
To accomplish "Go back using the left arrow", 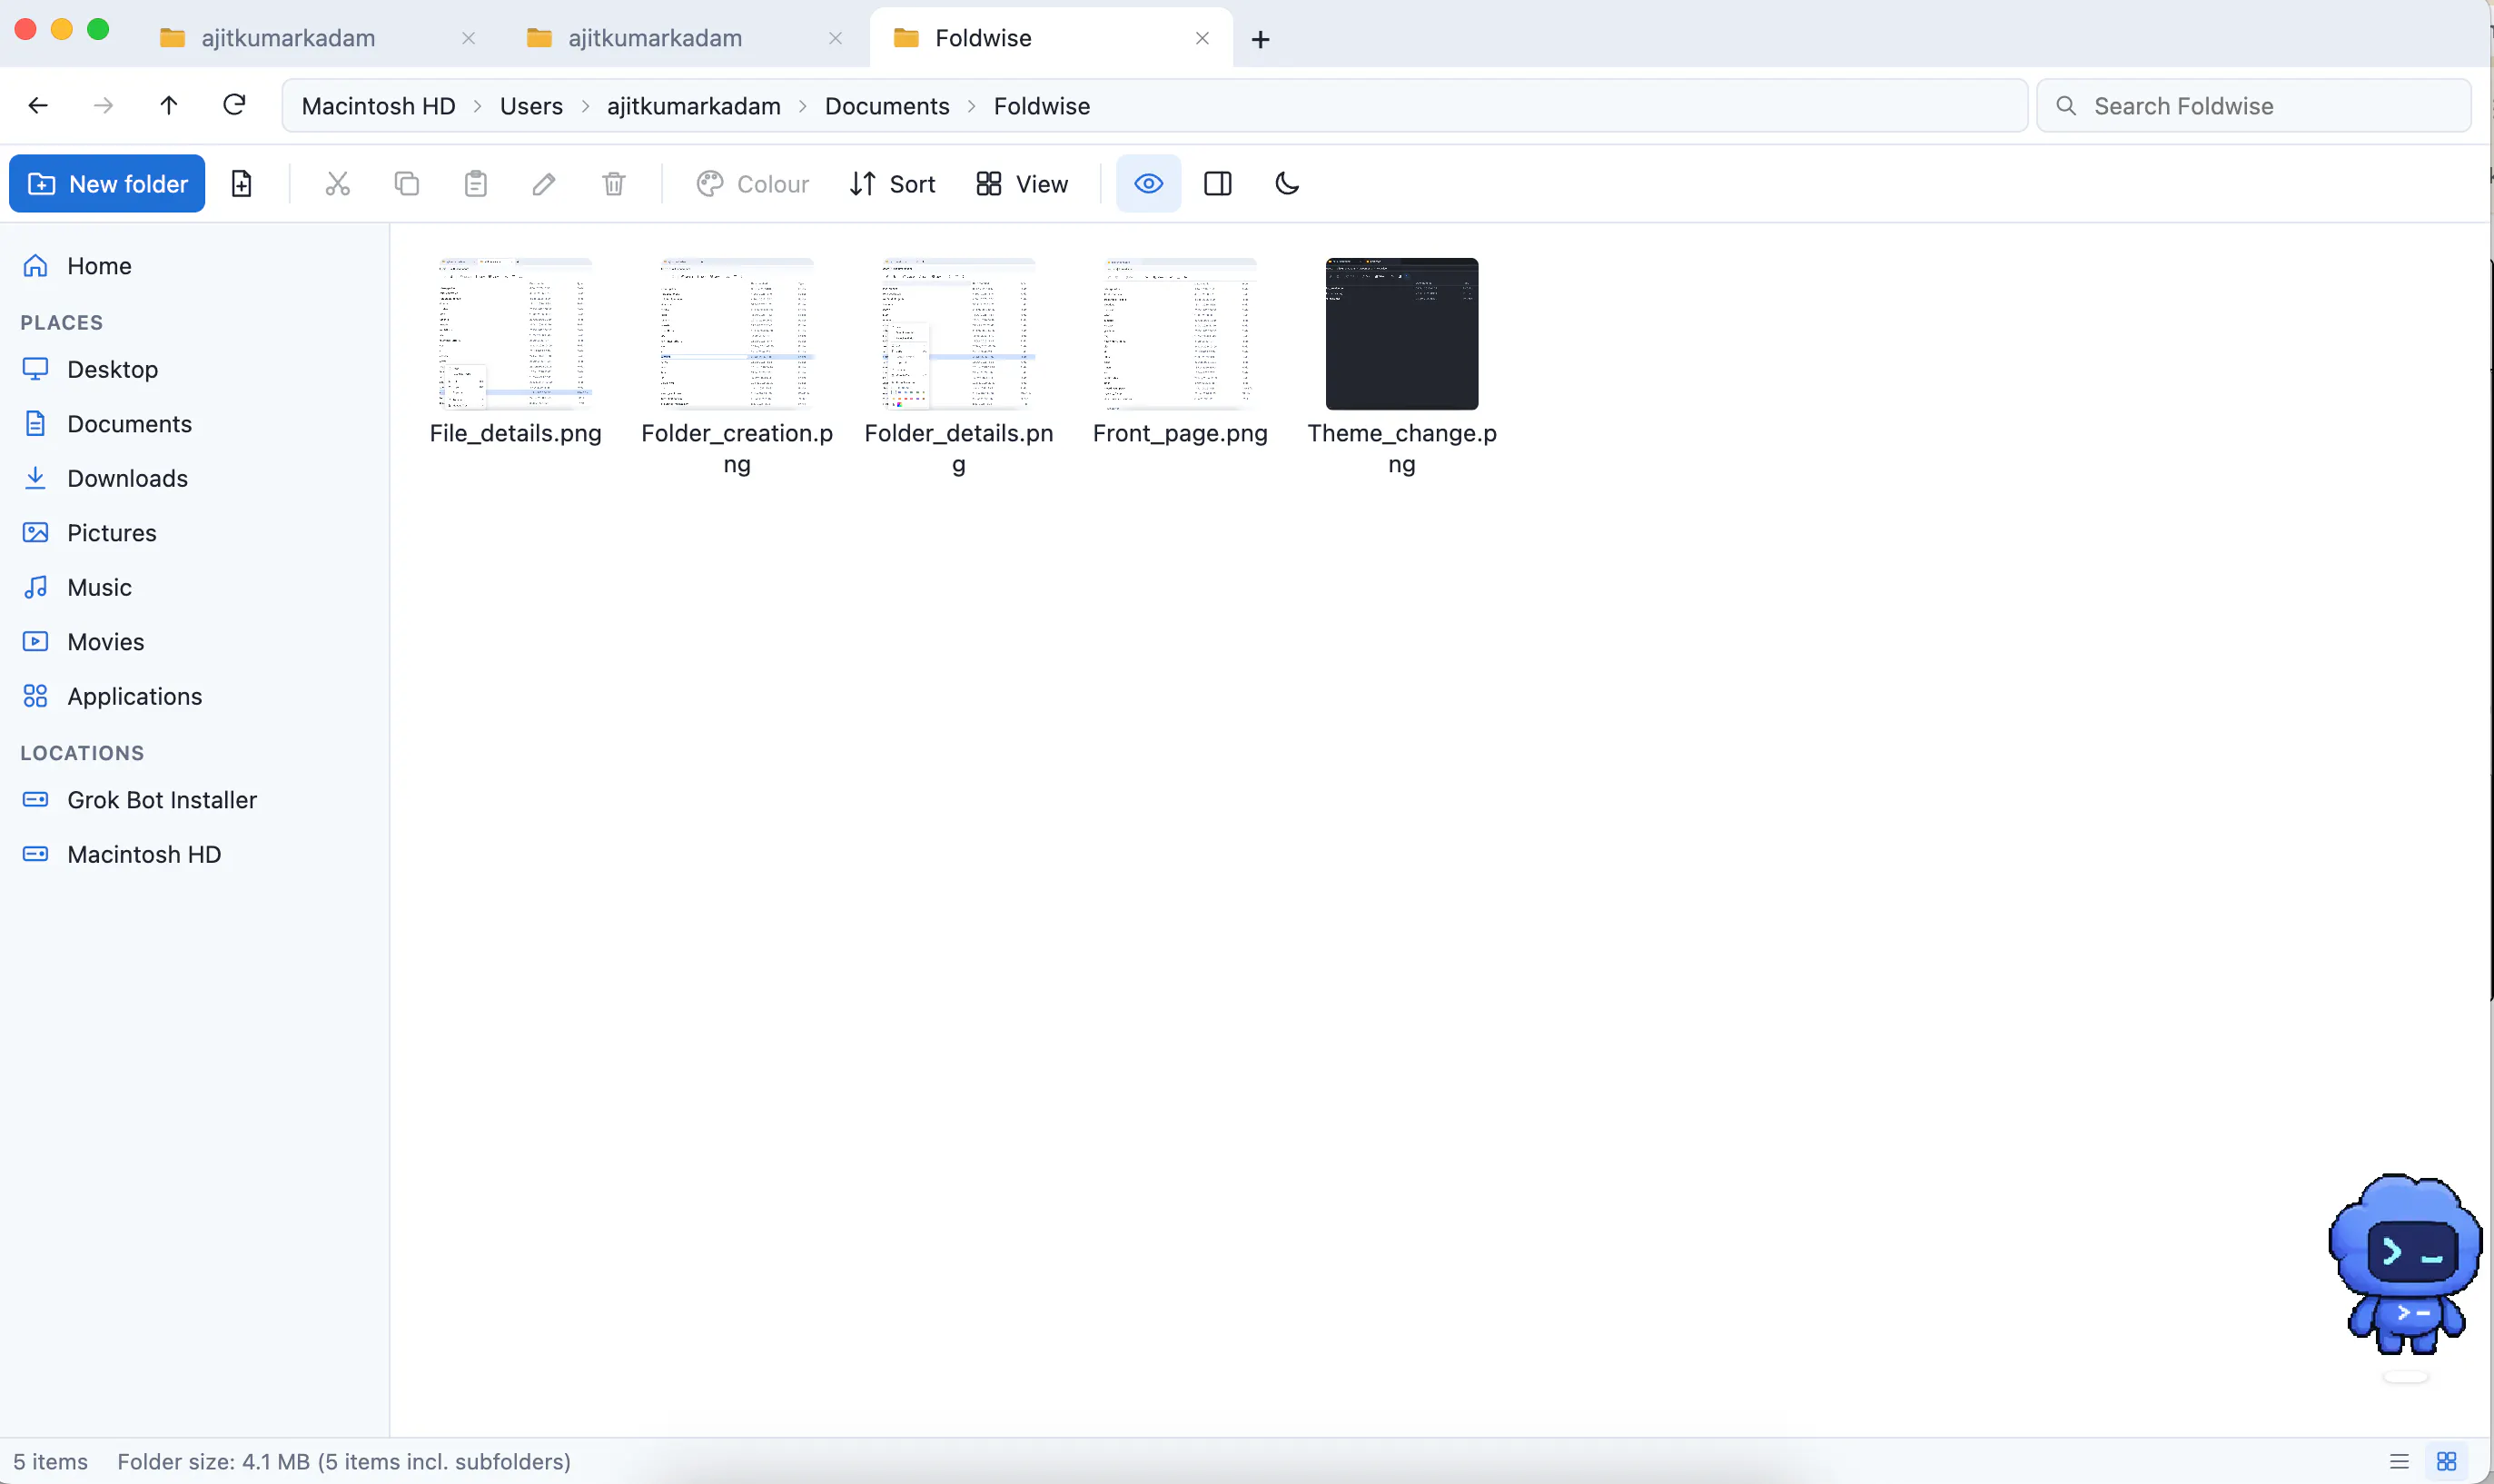I will (x=38, y=105).
